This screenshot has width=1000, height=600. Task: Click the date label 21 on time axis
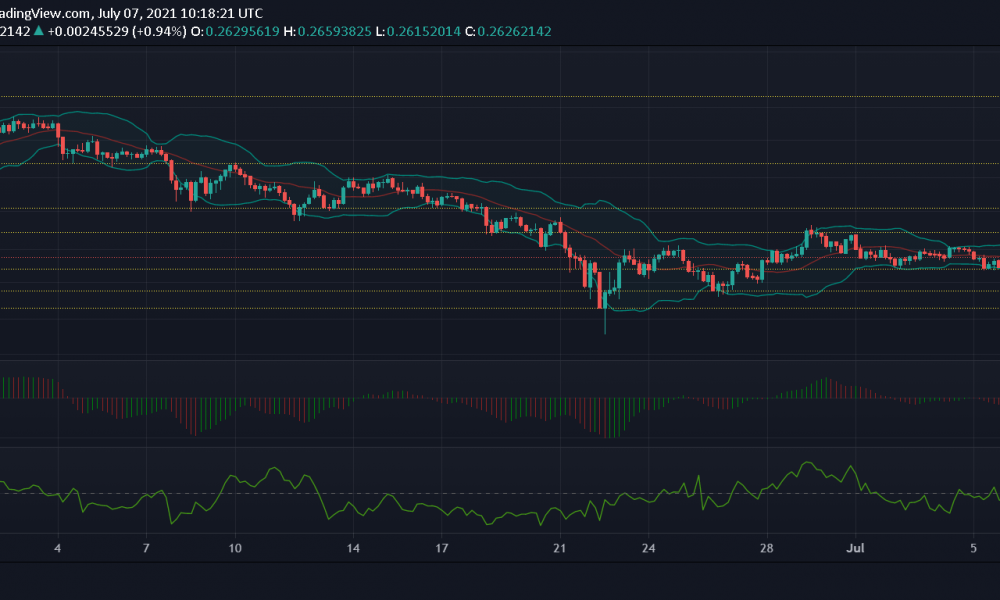click(x=559, y=548)
